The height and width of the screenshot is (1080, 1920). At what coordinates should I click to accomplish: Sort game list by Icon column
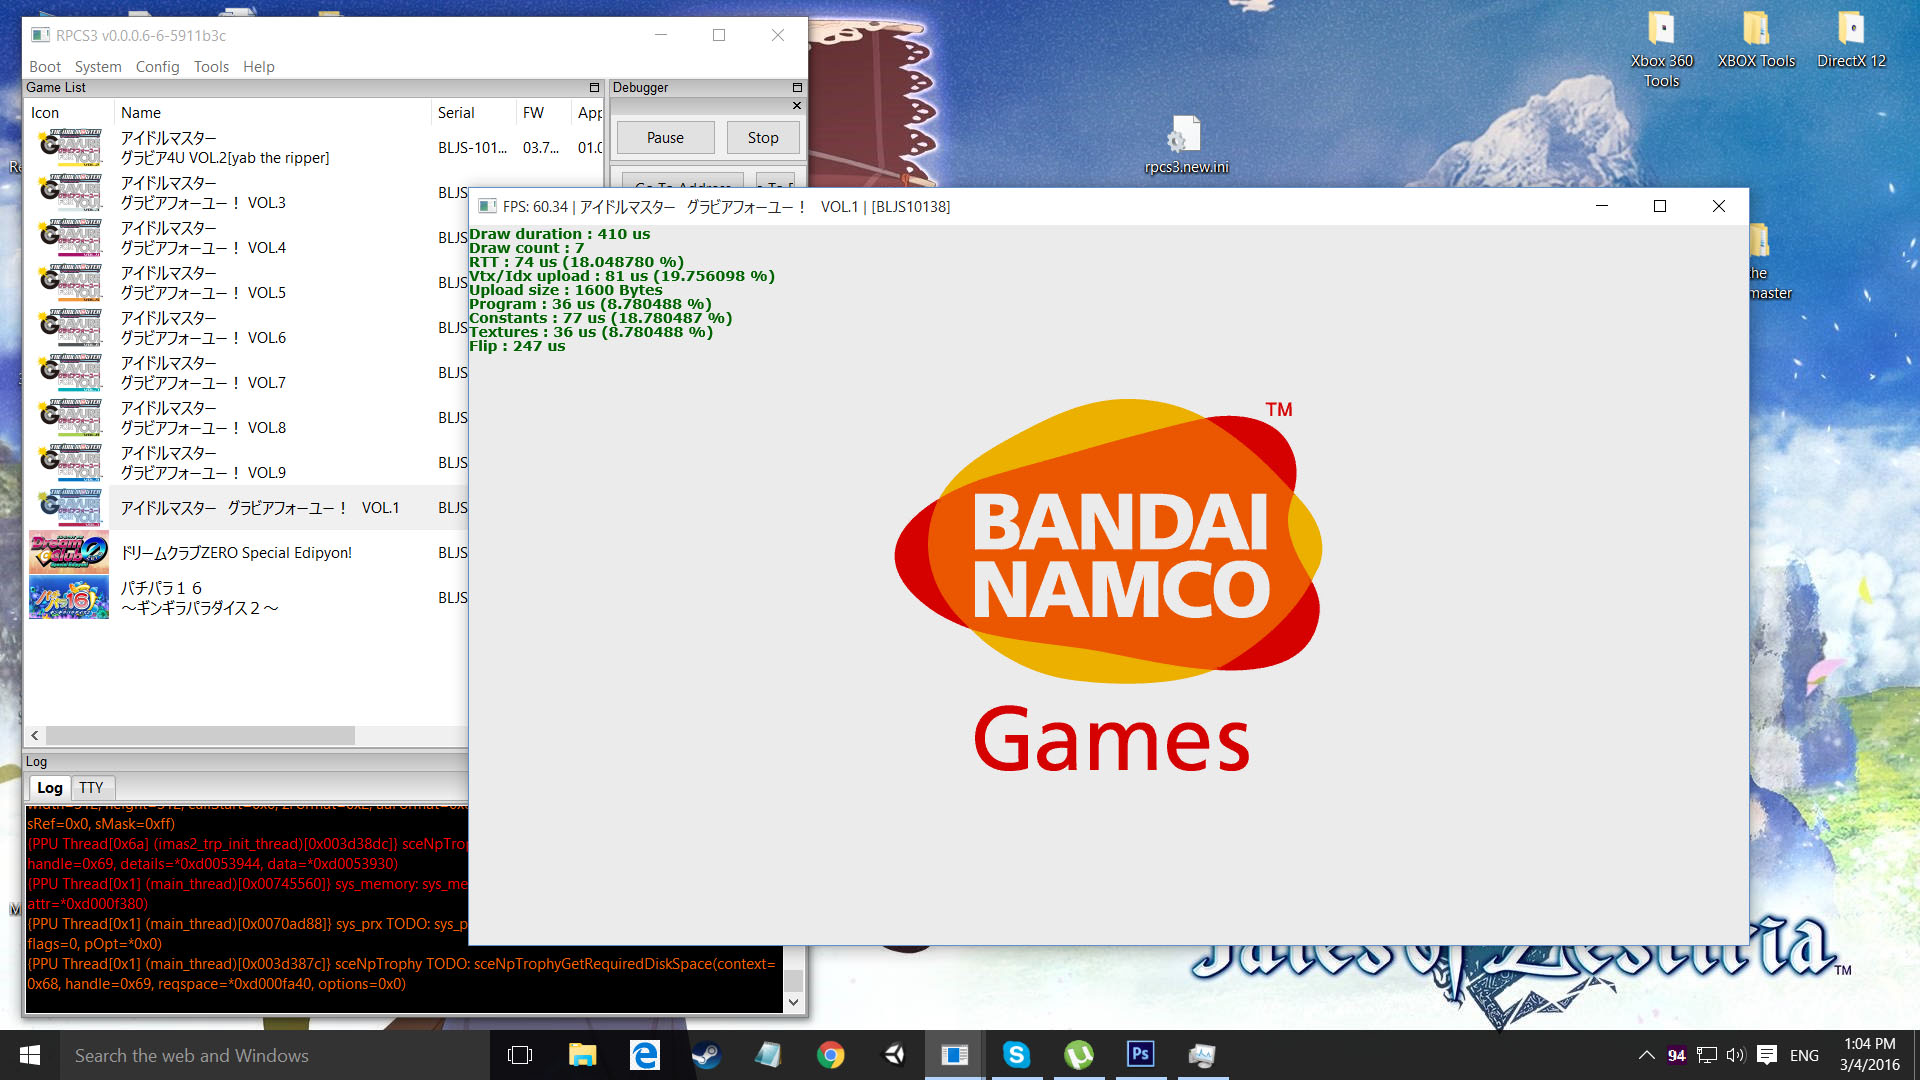69,113
